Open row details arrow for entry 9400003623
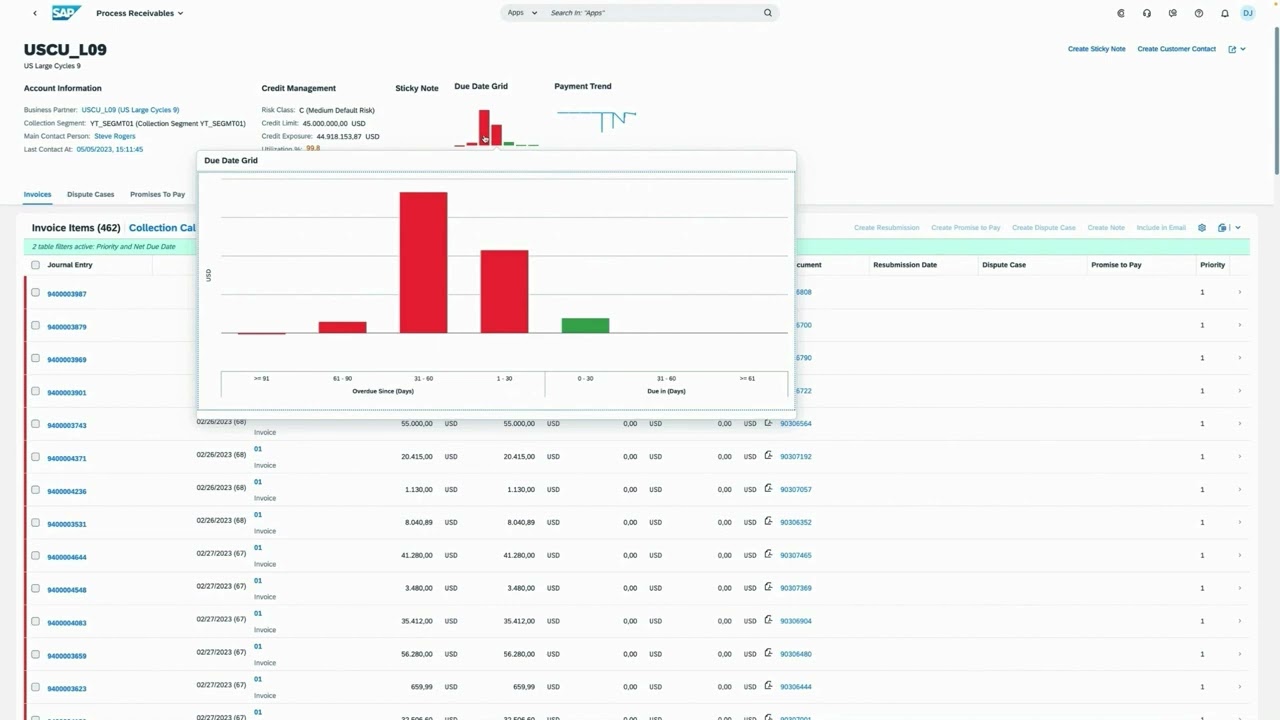1280x720 pixels. [1240, 687]
